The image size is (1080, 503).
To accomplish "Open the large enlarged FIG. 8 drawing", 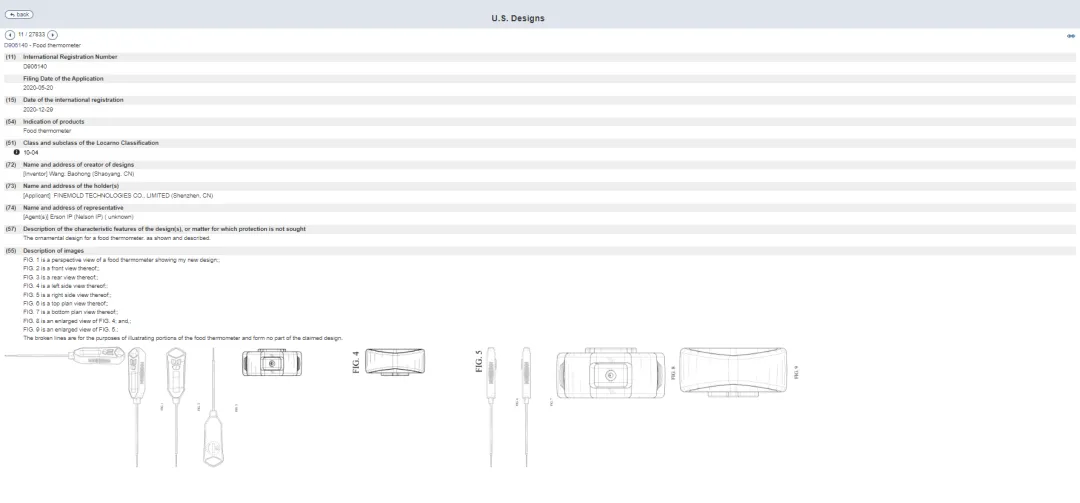I will (x=610, y=375).
